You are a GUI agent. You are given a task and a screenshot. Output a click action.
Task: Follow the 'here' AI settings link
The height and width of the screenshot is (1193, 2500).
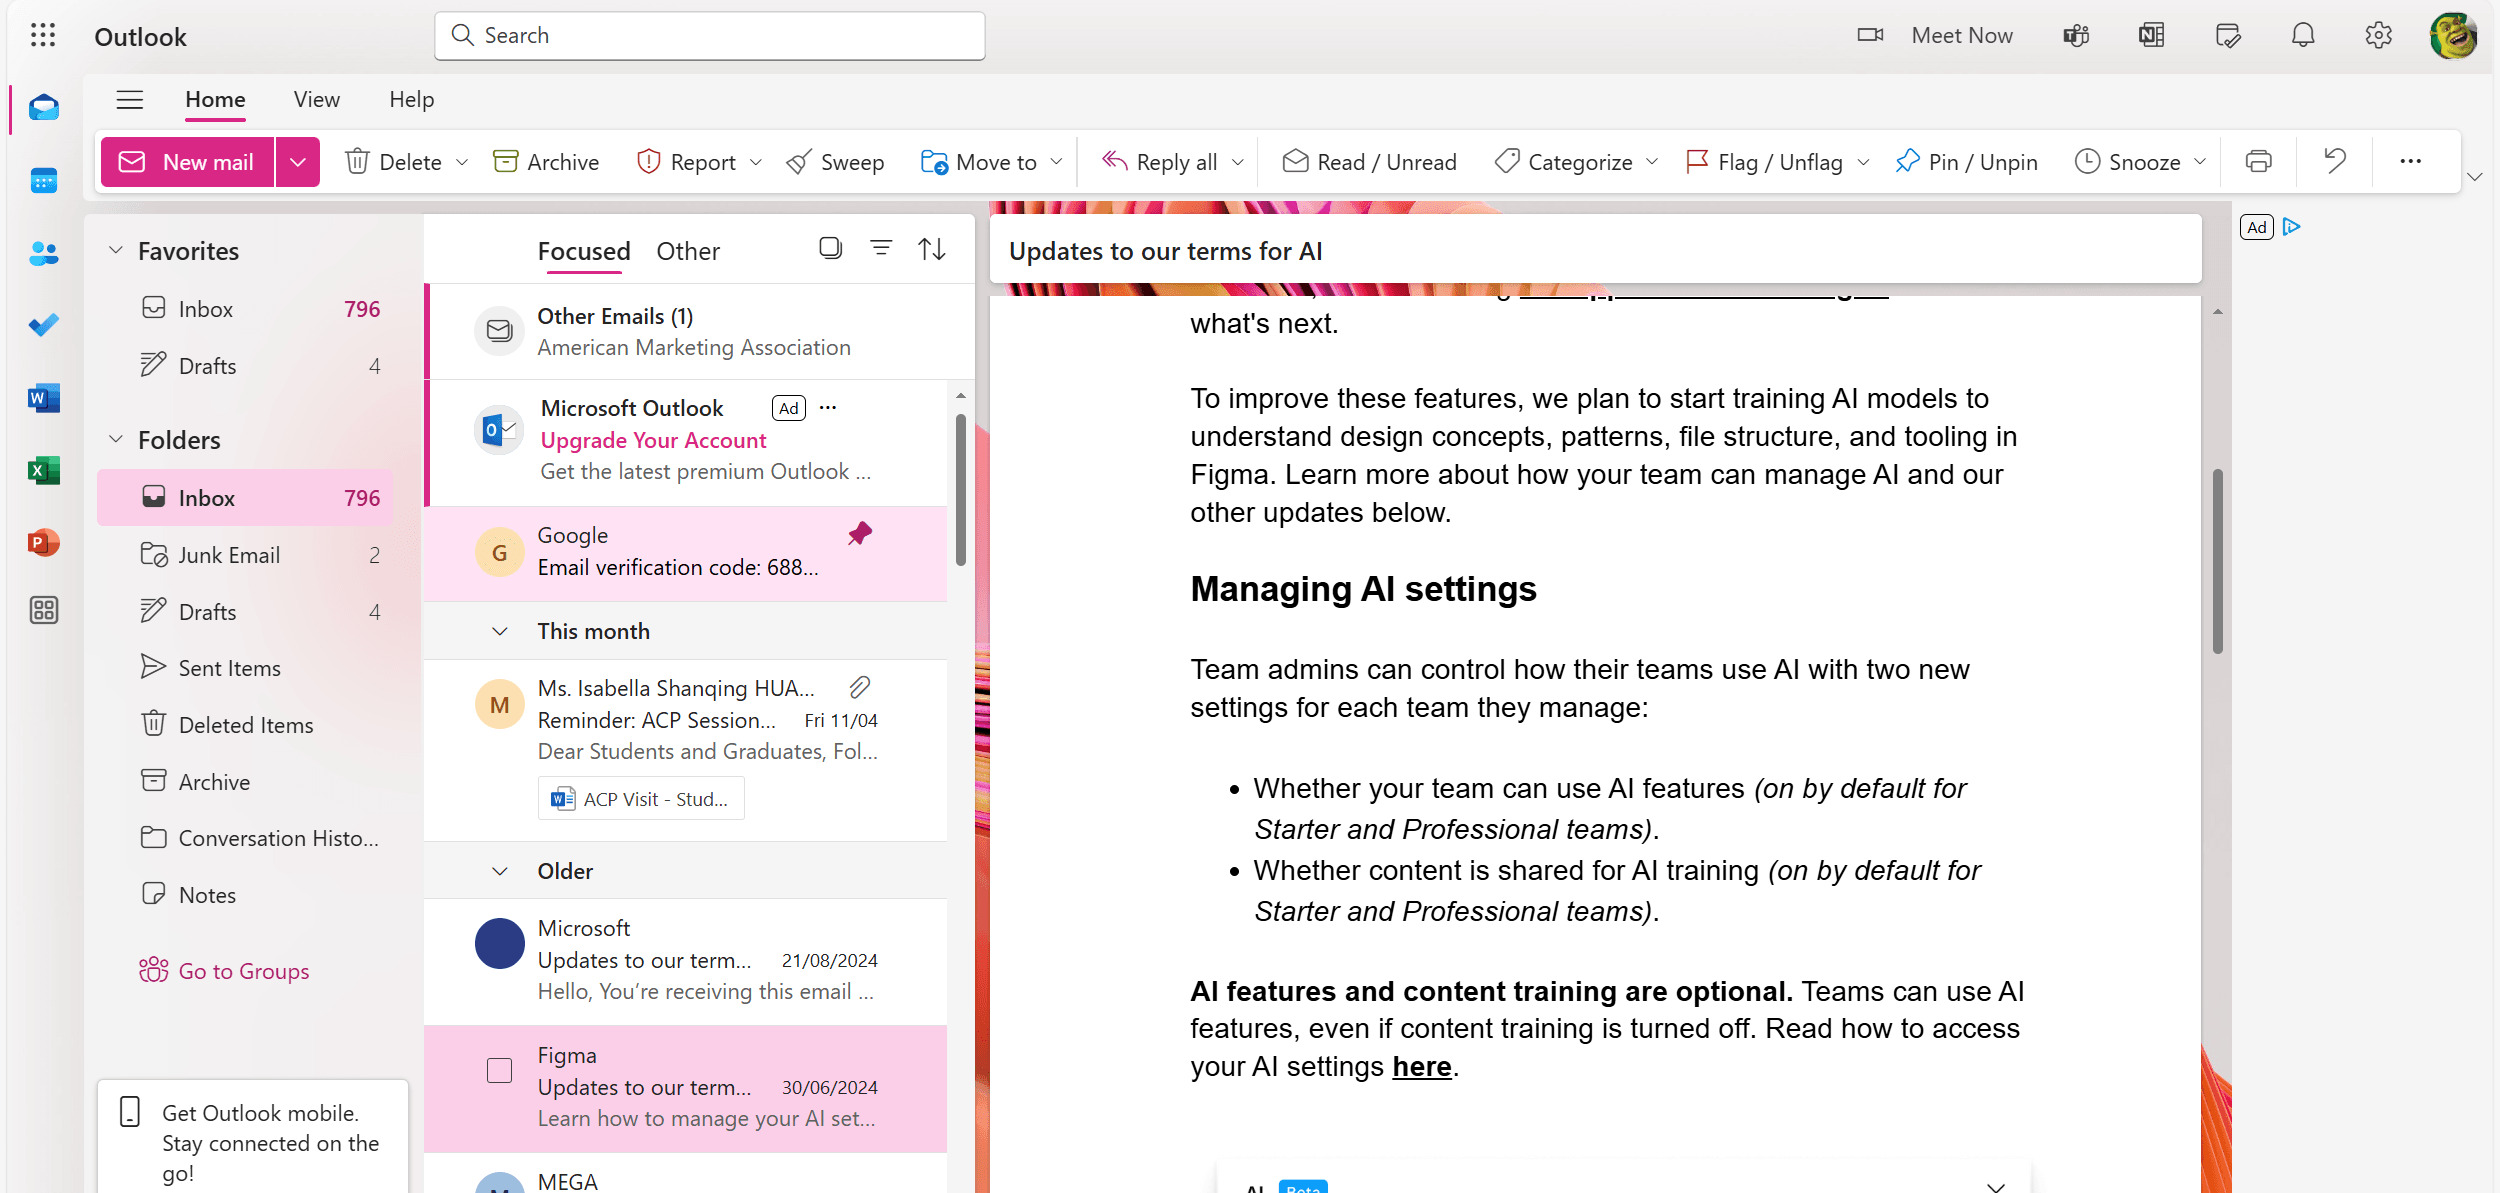coord(1421,1067)
